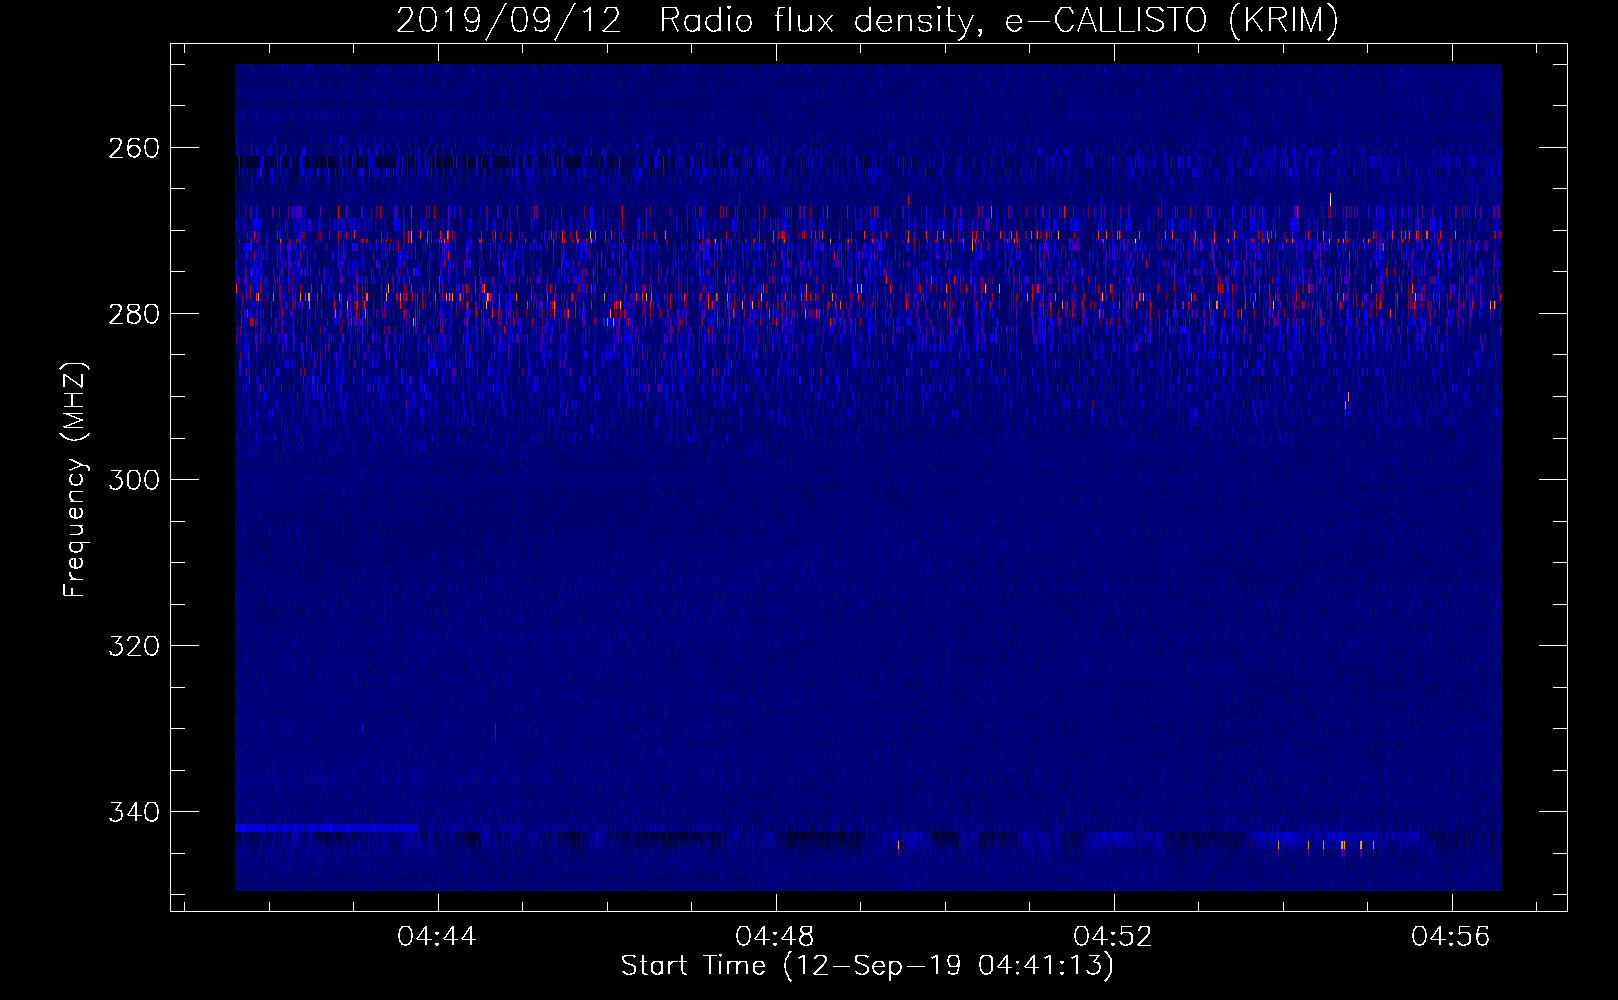Click the 260 frequency tick label
Screen dimensions: 1618x1000
(134, 148)
